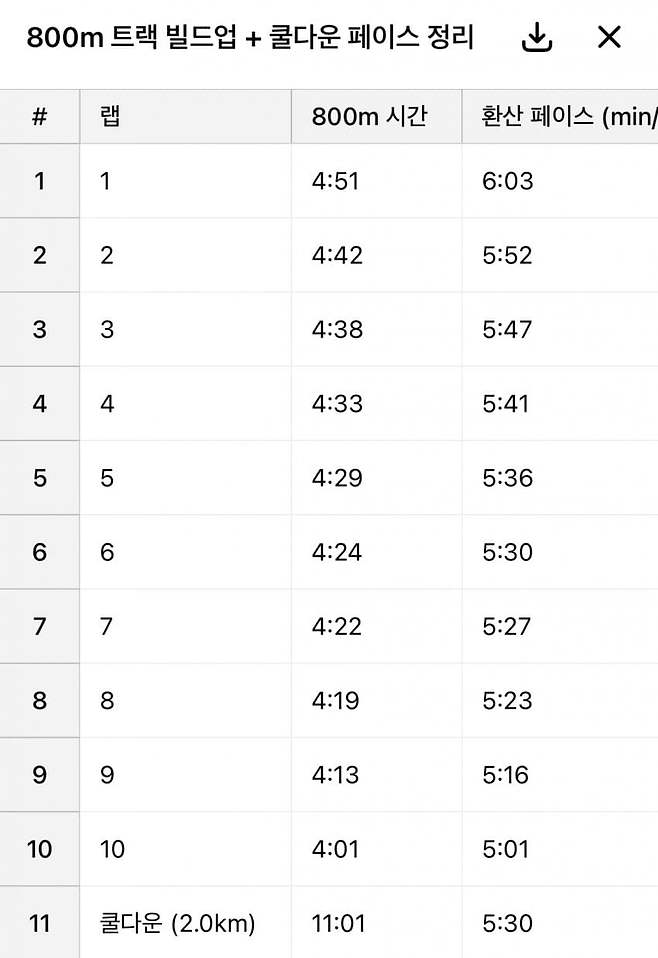658x958 pixels.
Task: Click the download icon in header
Action: (x=537, y=38)
